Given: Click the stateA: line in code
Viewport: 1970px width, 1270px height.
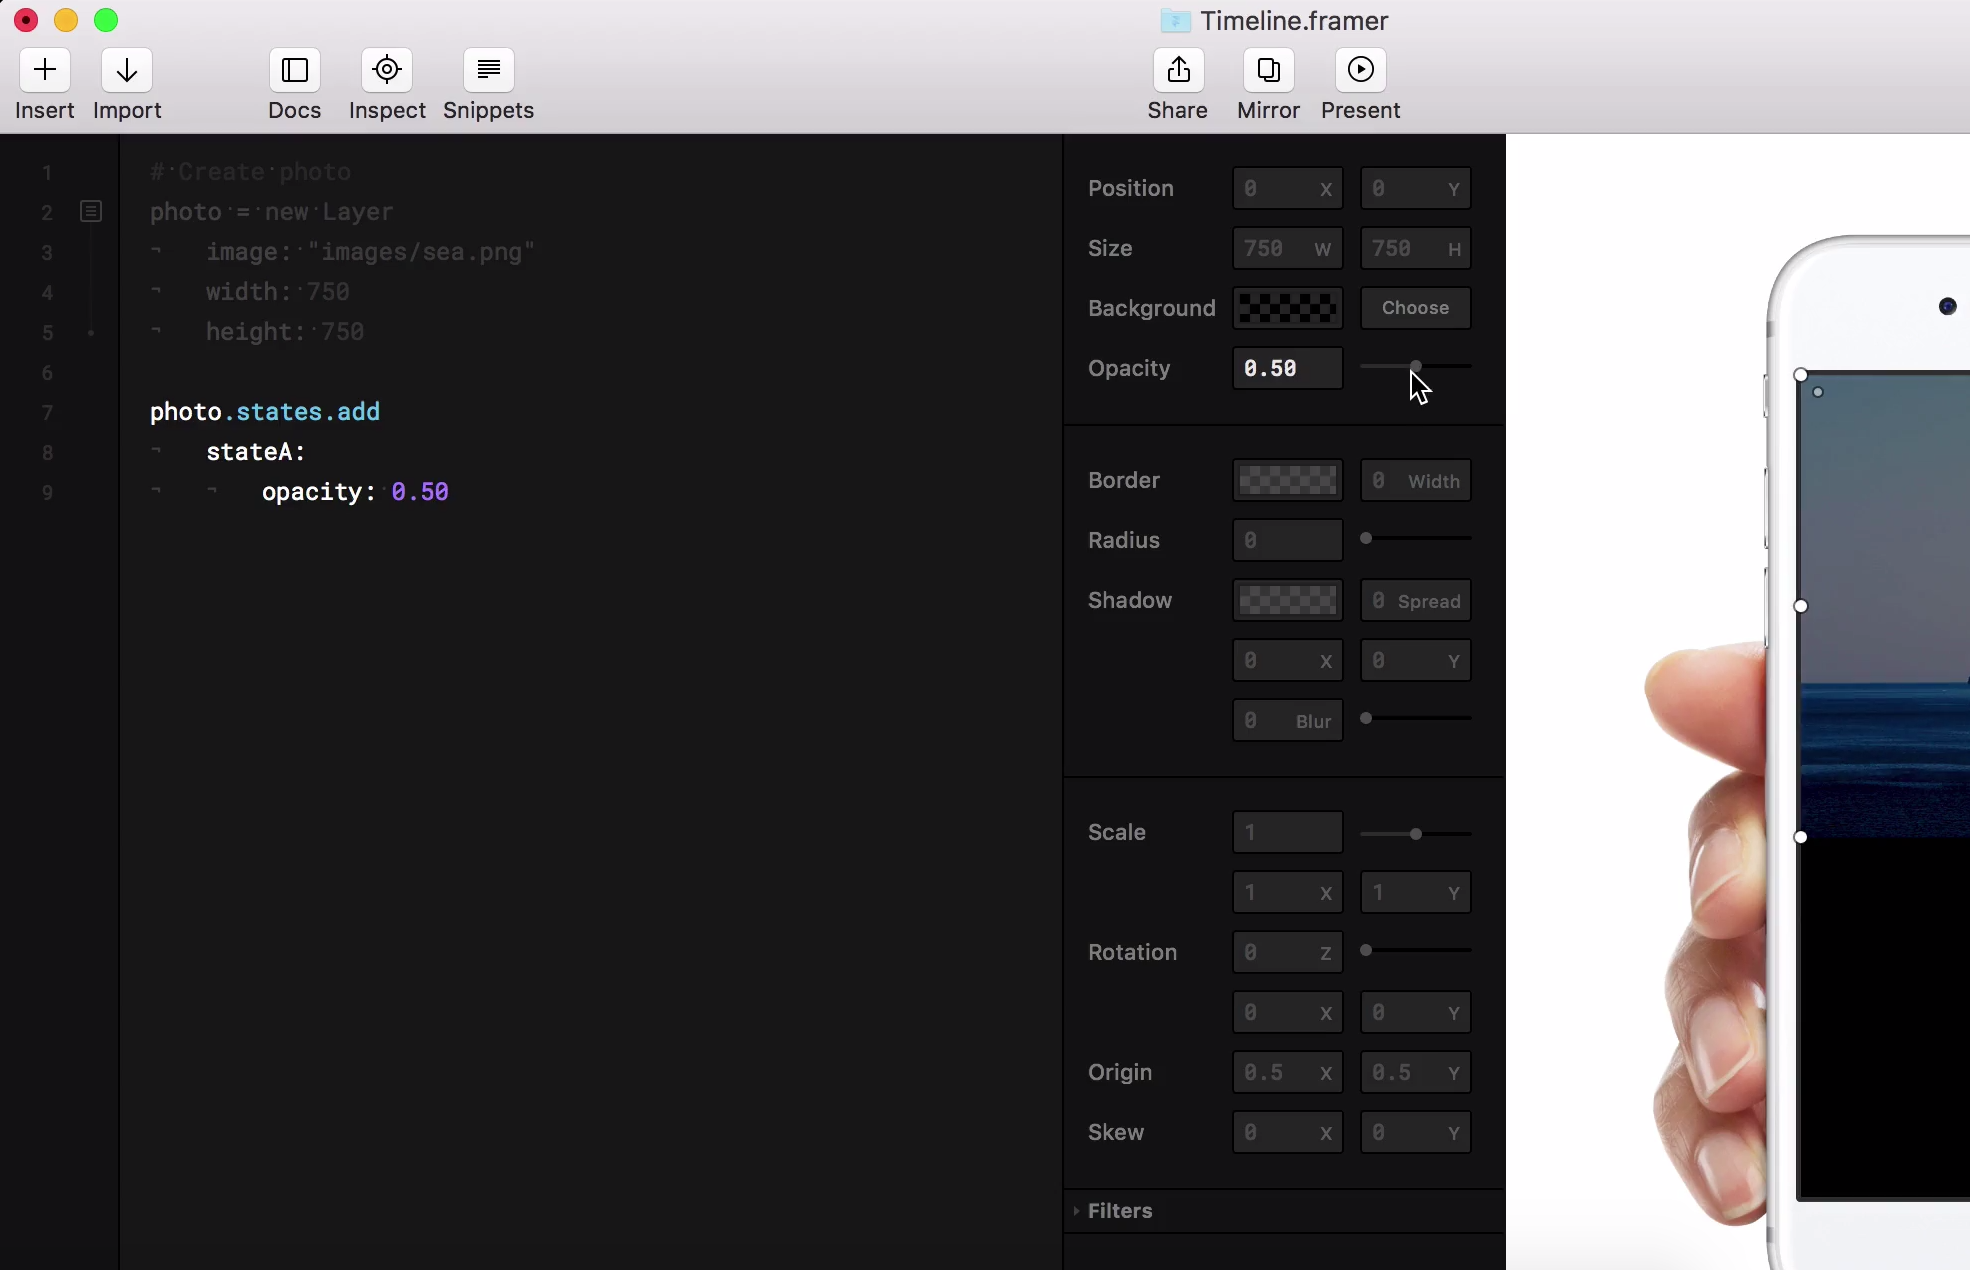Looking at the screenshot, I should coord(256,452).
